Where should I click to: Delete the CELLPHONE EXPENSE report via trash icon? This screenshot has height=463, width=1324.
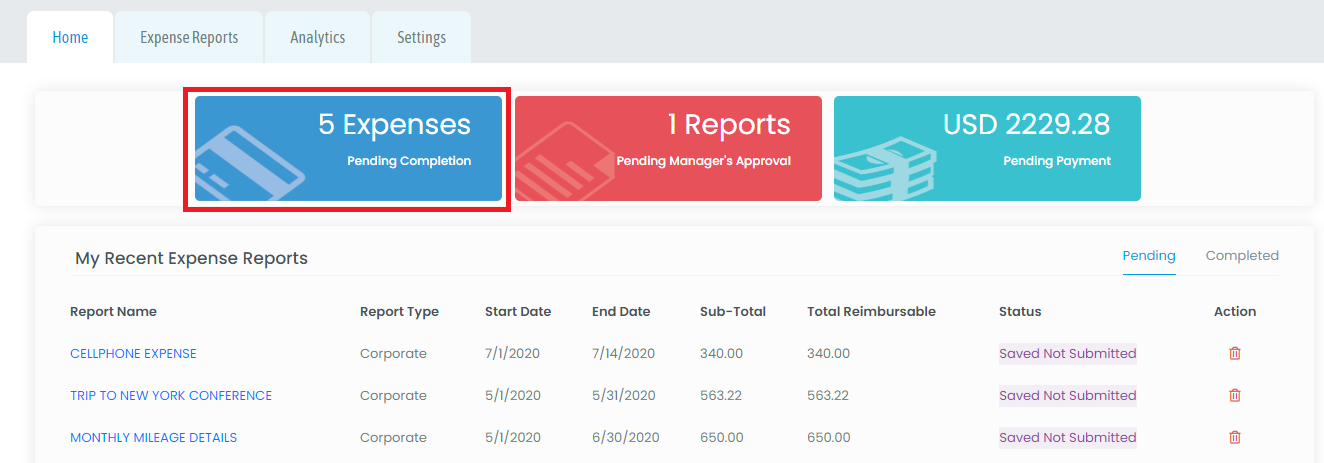pos(1235,353)
